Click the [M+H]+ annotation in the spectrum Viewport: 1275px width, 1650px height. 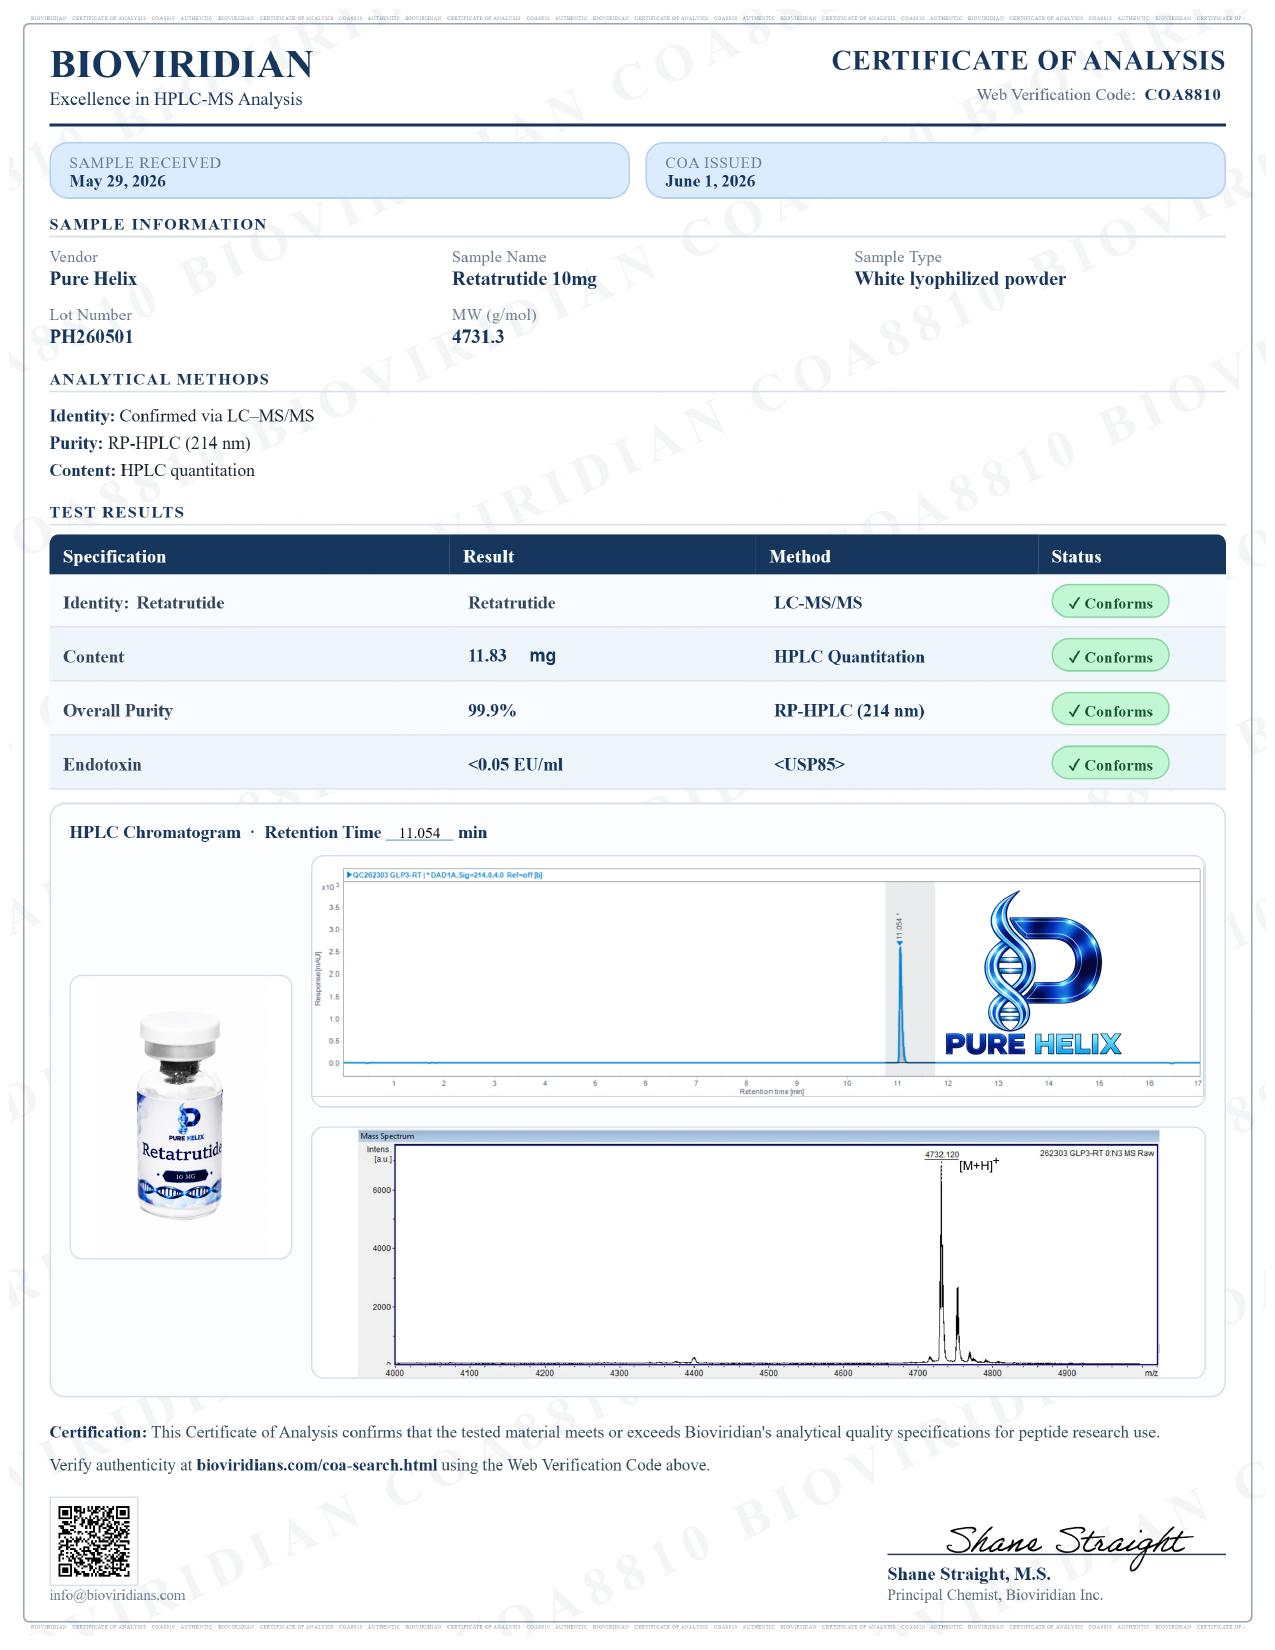(x=979, y=1164)
